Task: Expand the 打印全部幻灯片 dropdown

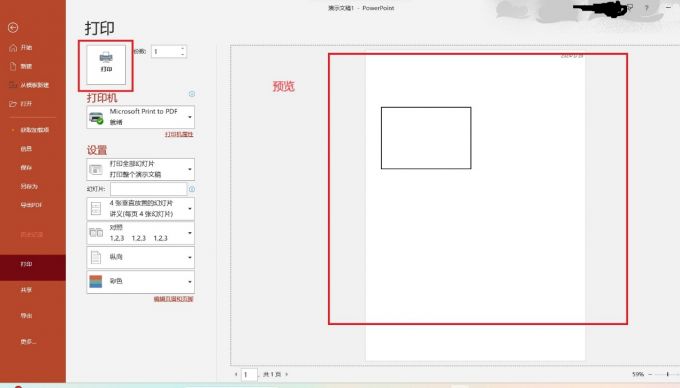Action: [141, 169]
